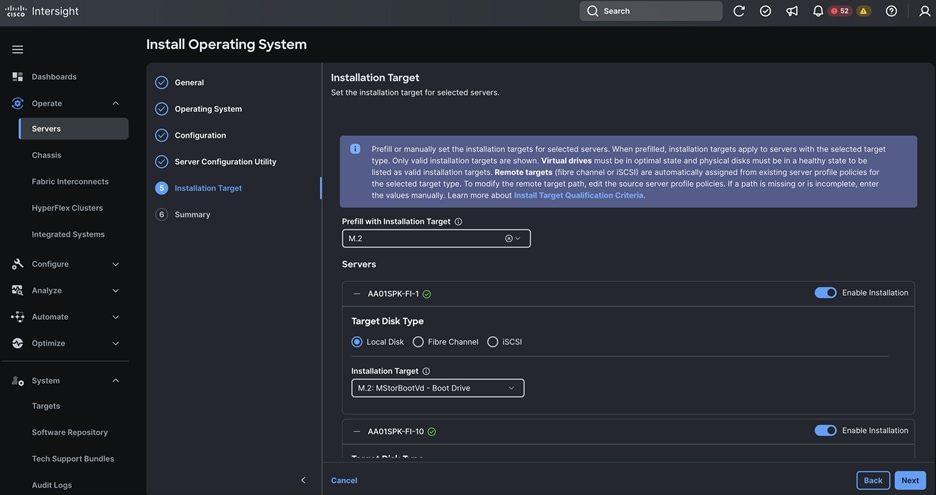Collapse the Operate menu chevron
936x495 pixels.
pyautogui.click(x=116, y=103)
